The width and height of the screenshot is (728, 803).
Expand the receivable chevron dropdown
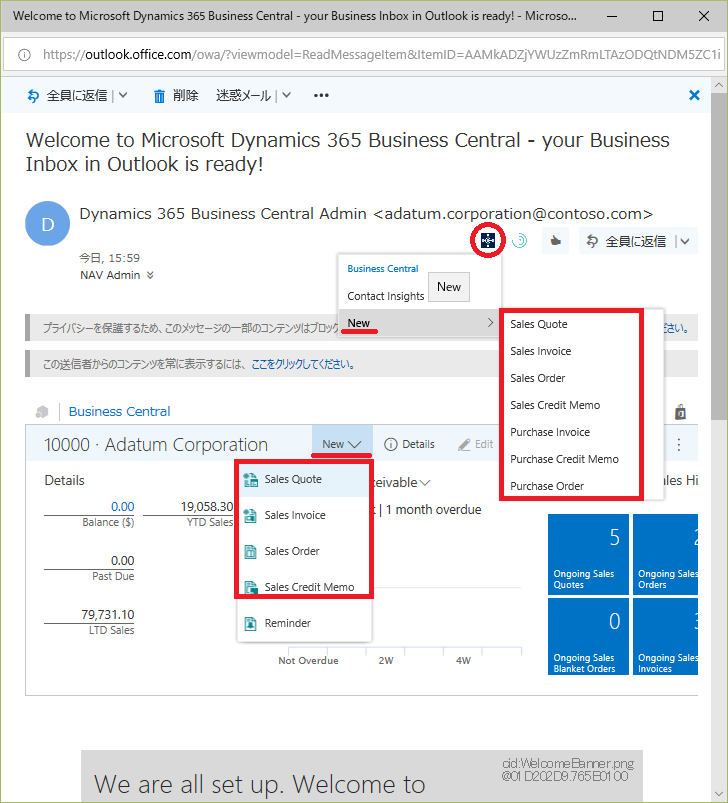pos(425,483)
